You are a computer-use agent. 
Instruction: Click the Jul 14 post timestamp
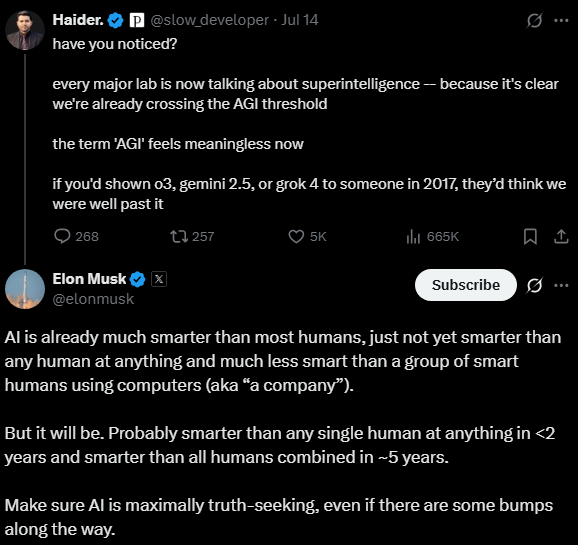(x=300, y=20)
